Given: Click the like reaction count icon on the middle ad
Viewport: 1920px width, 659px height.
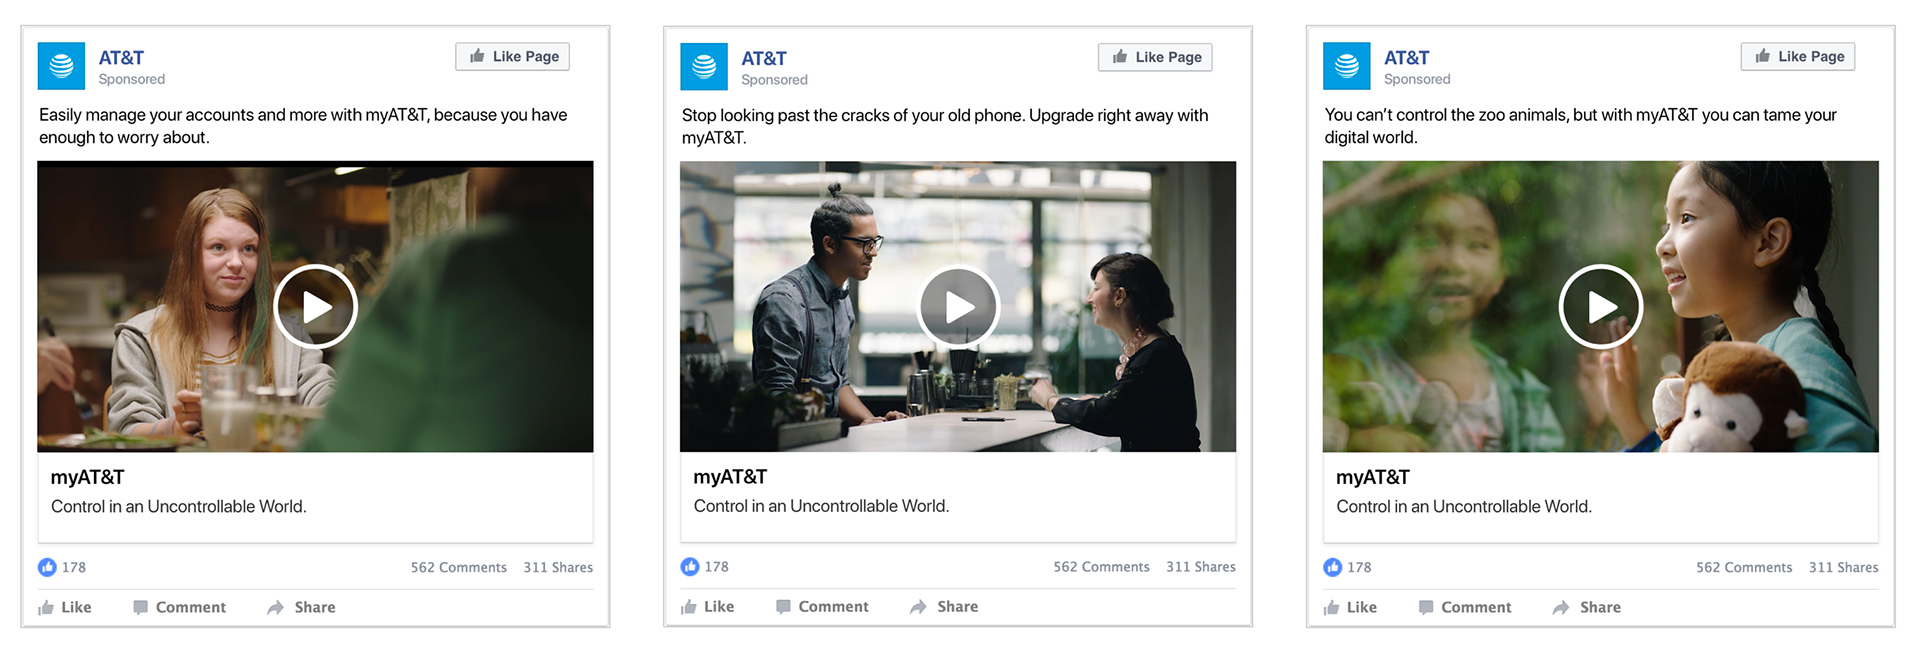Looking at the screenshot, I should pyautogui.click(x=690, y=567).
